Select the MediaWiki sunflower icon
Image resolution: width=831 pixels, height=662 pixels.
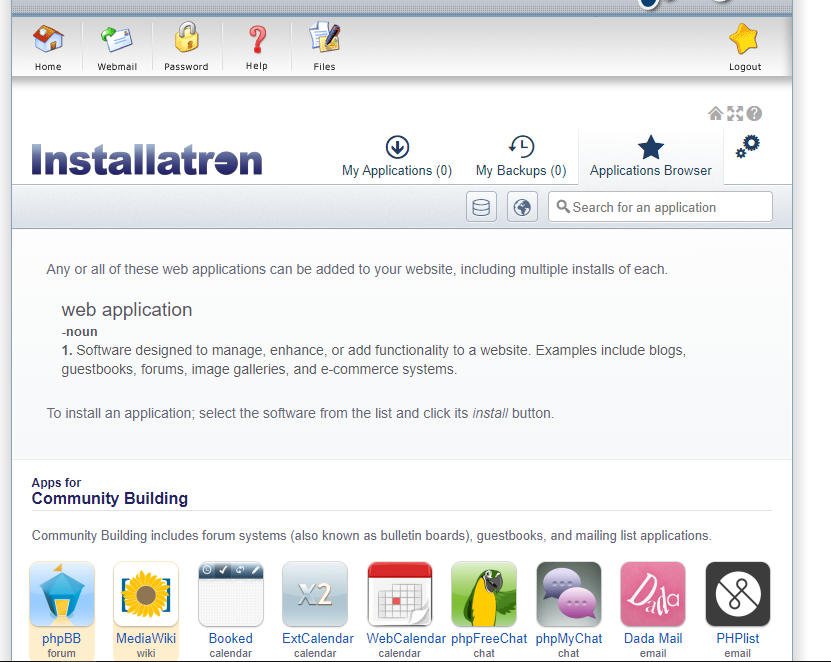tap(146, 594)
